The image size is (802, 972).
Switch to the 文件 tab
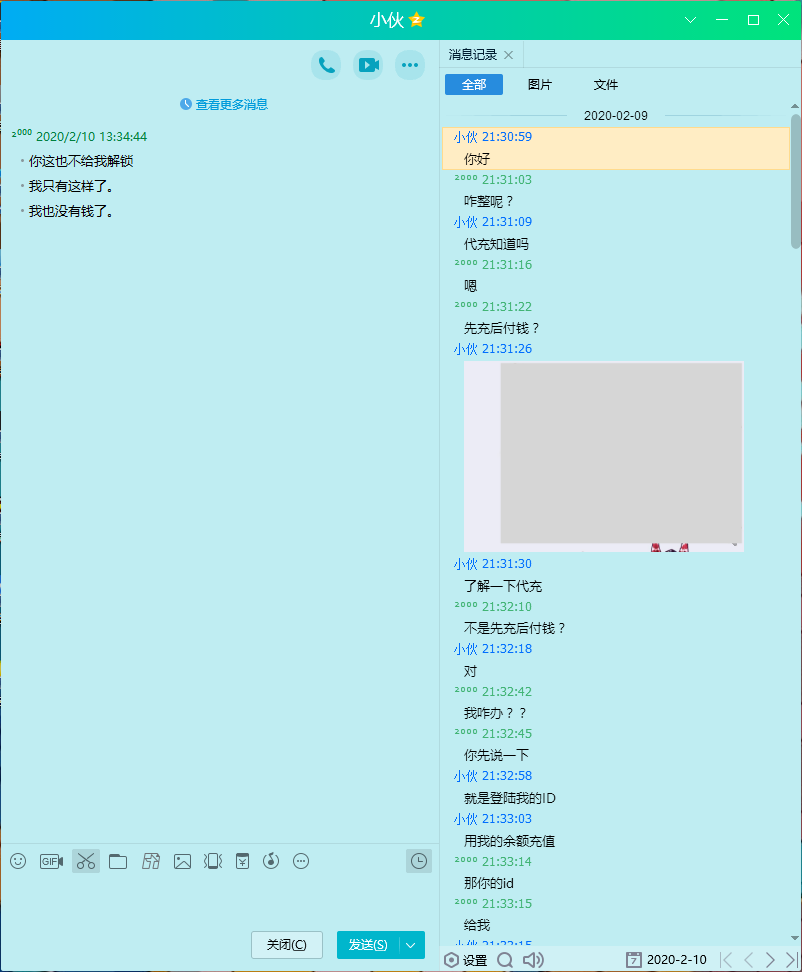[606, 85]
